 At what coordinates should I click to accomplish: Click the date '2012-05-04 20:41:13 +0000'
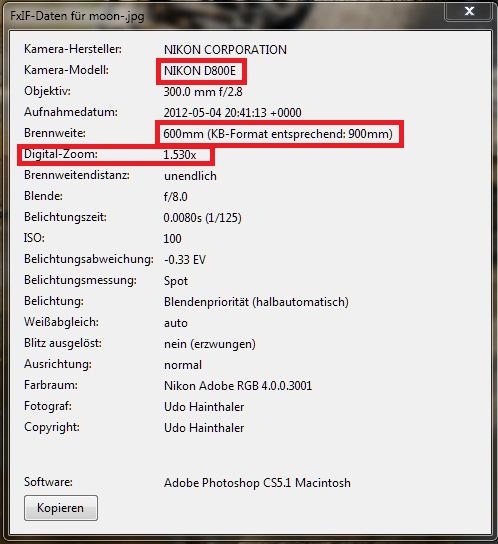(x=232, y=113)
